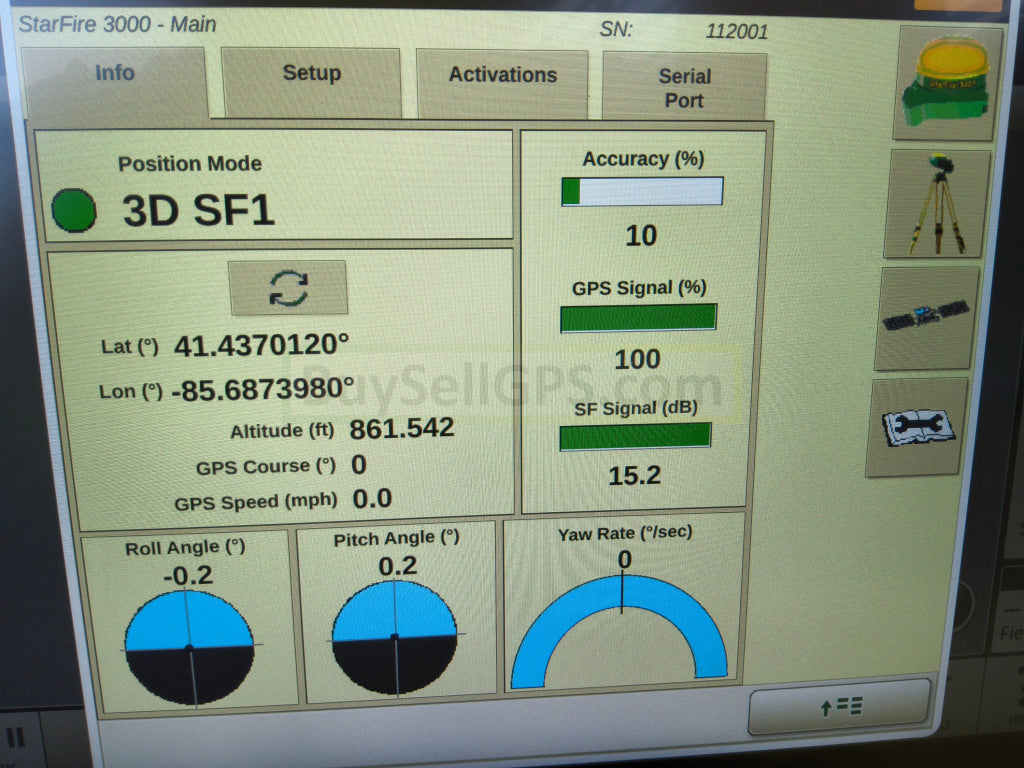This screenshot has height=768, width=1024.
Task: Click the GPS Speed value 0.0
Action: tap(372, 499)
